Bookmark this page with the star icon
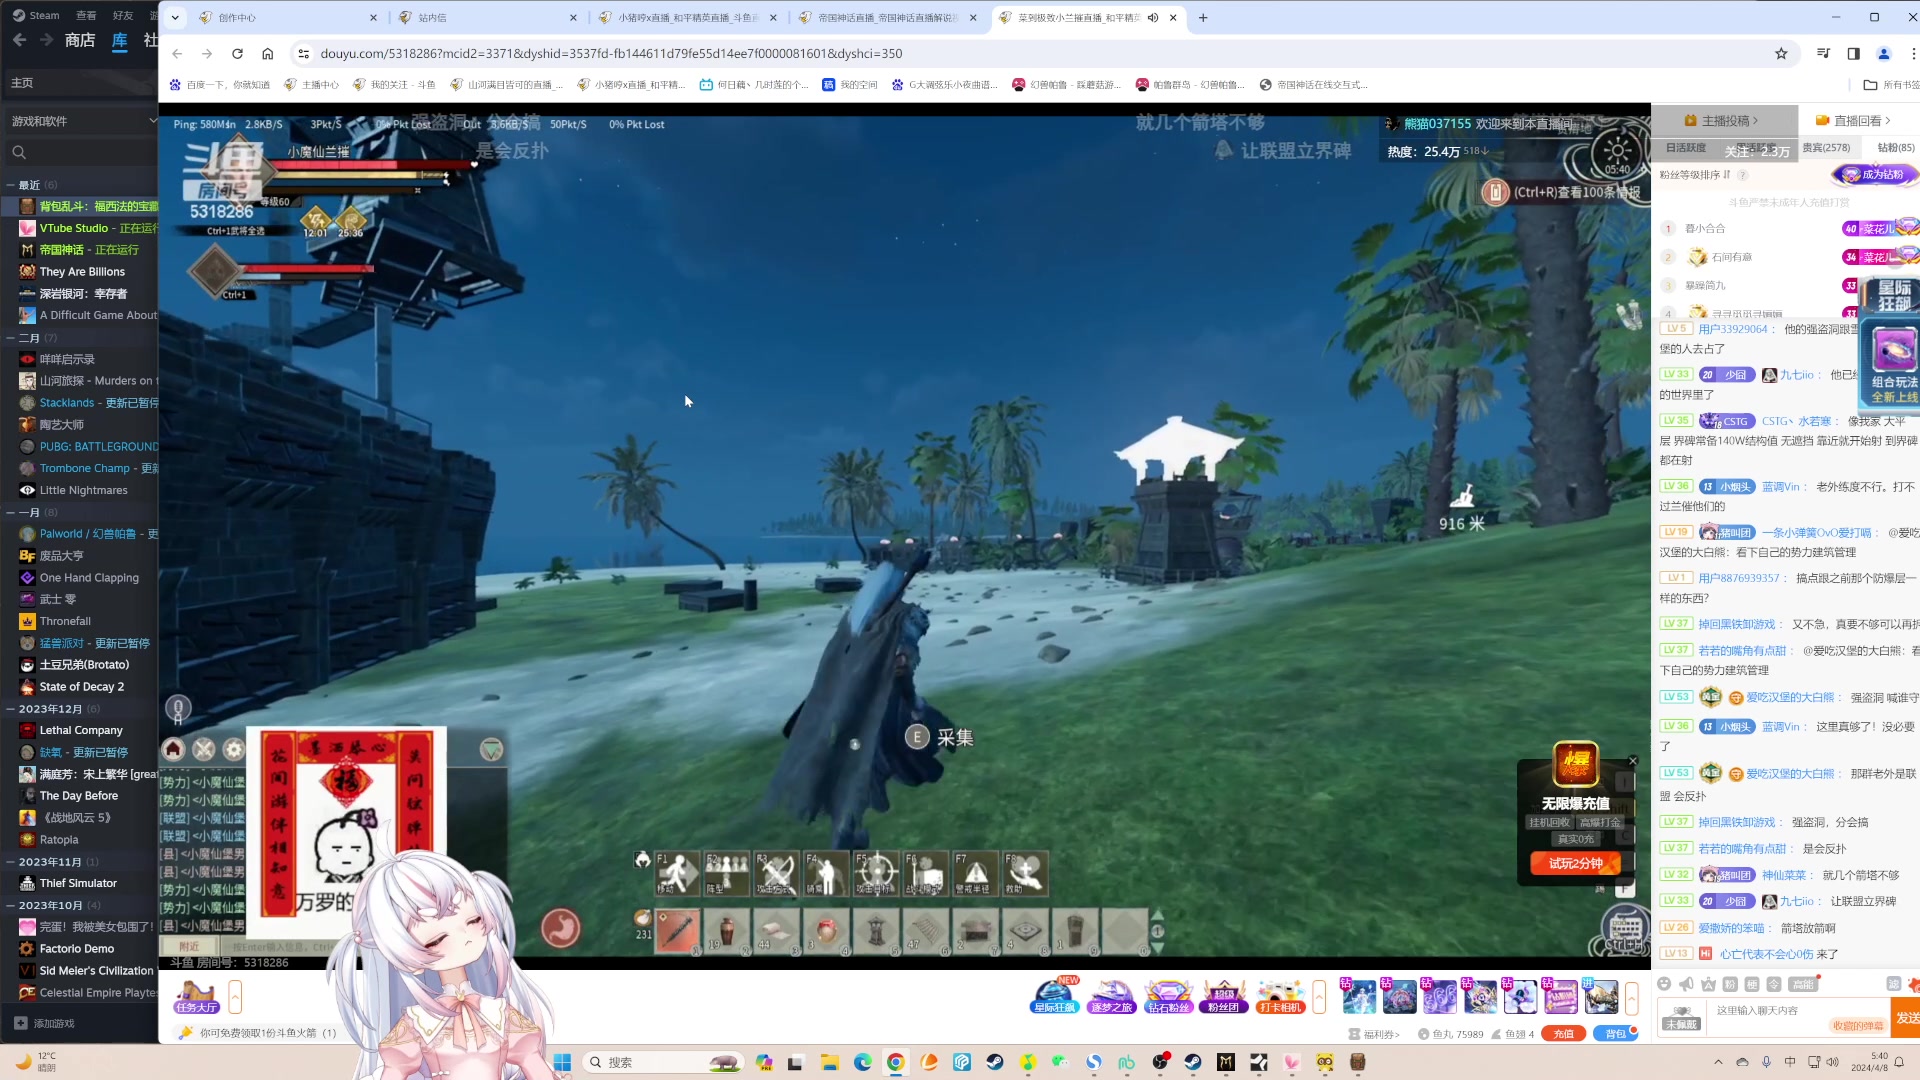The height and width of the screenshot is (1080, 1920). tap(1781, 54)
